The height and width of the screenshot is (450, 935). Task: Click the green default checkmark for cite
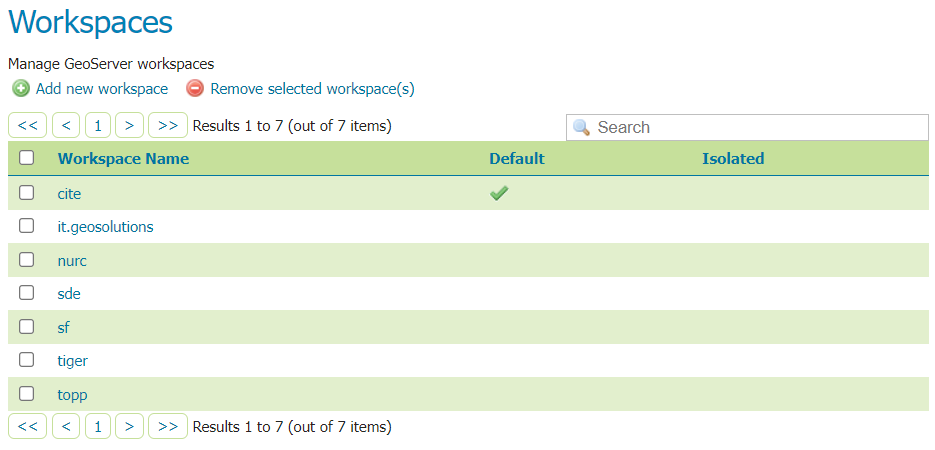coord(499,193)
